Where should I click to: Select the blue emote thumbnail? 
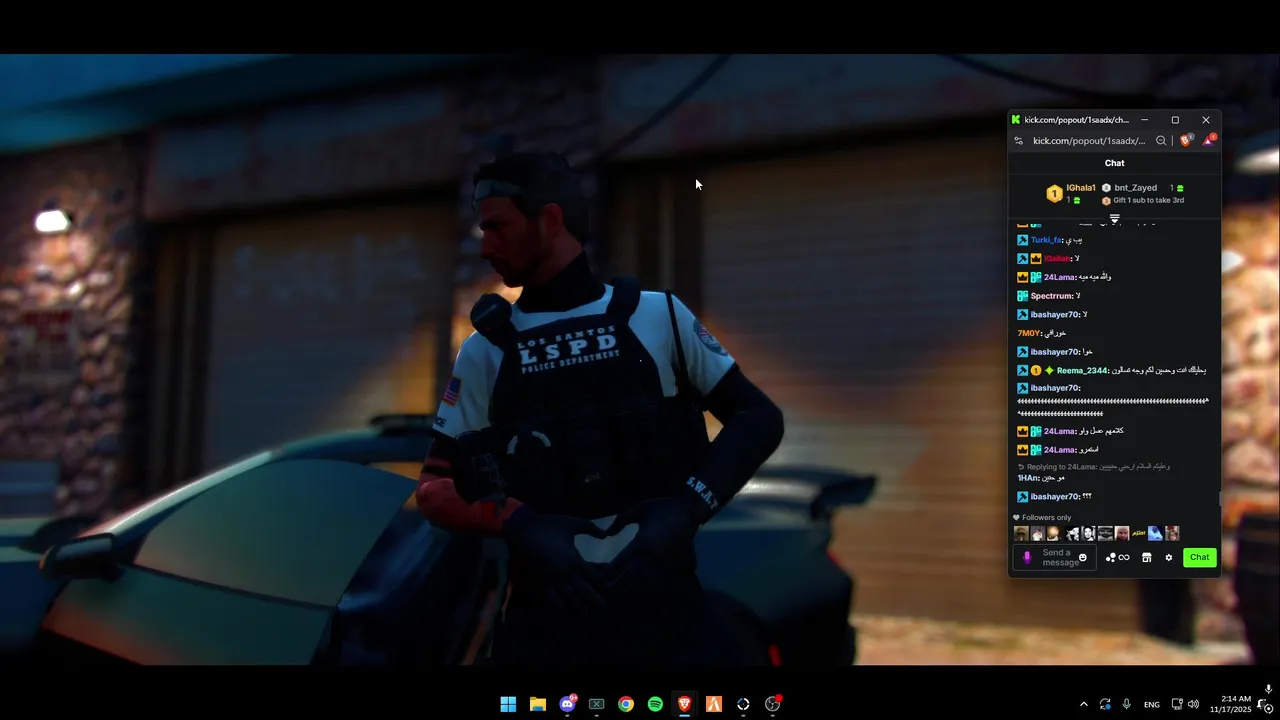point(1155,534)
